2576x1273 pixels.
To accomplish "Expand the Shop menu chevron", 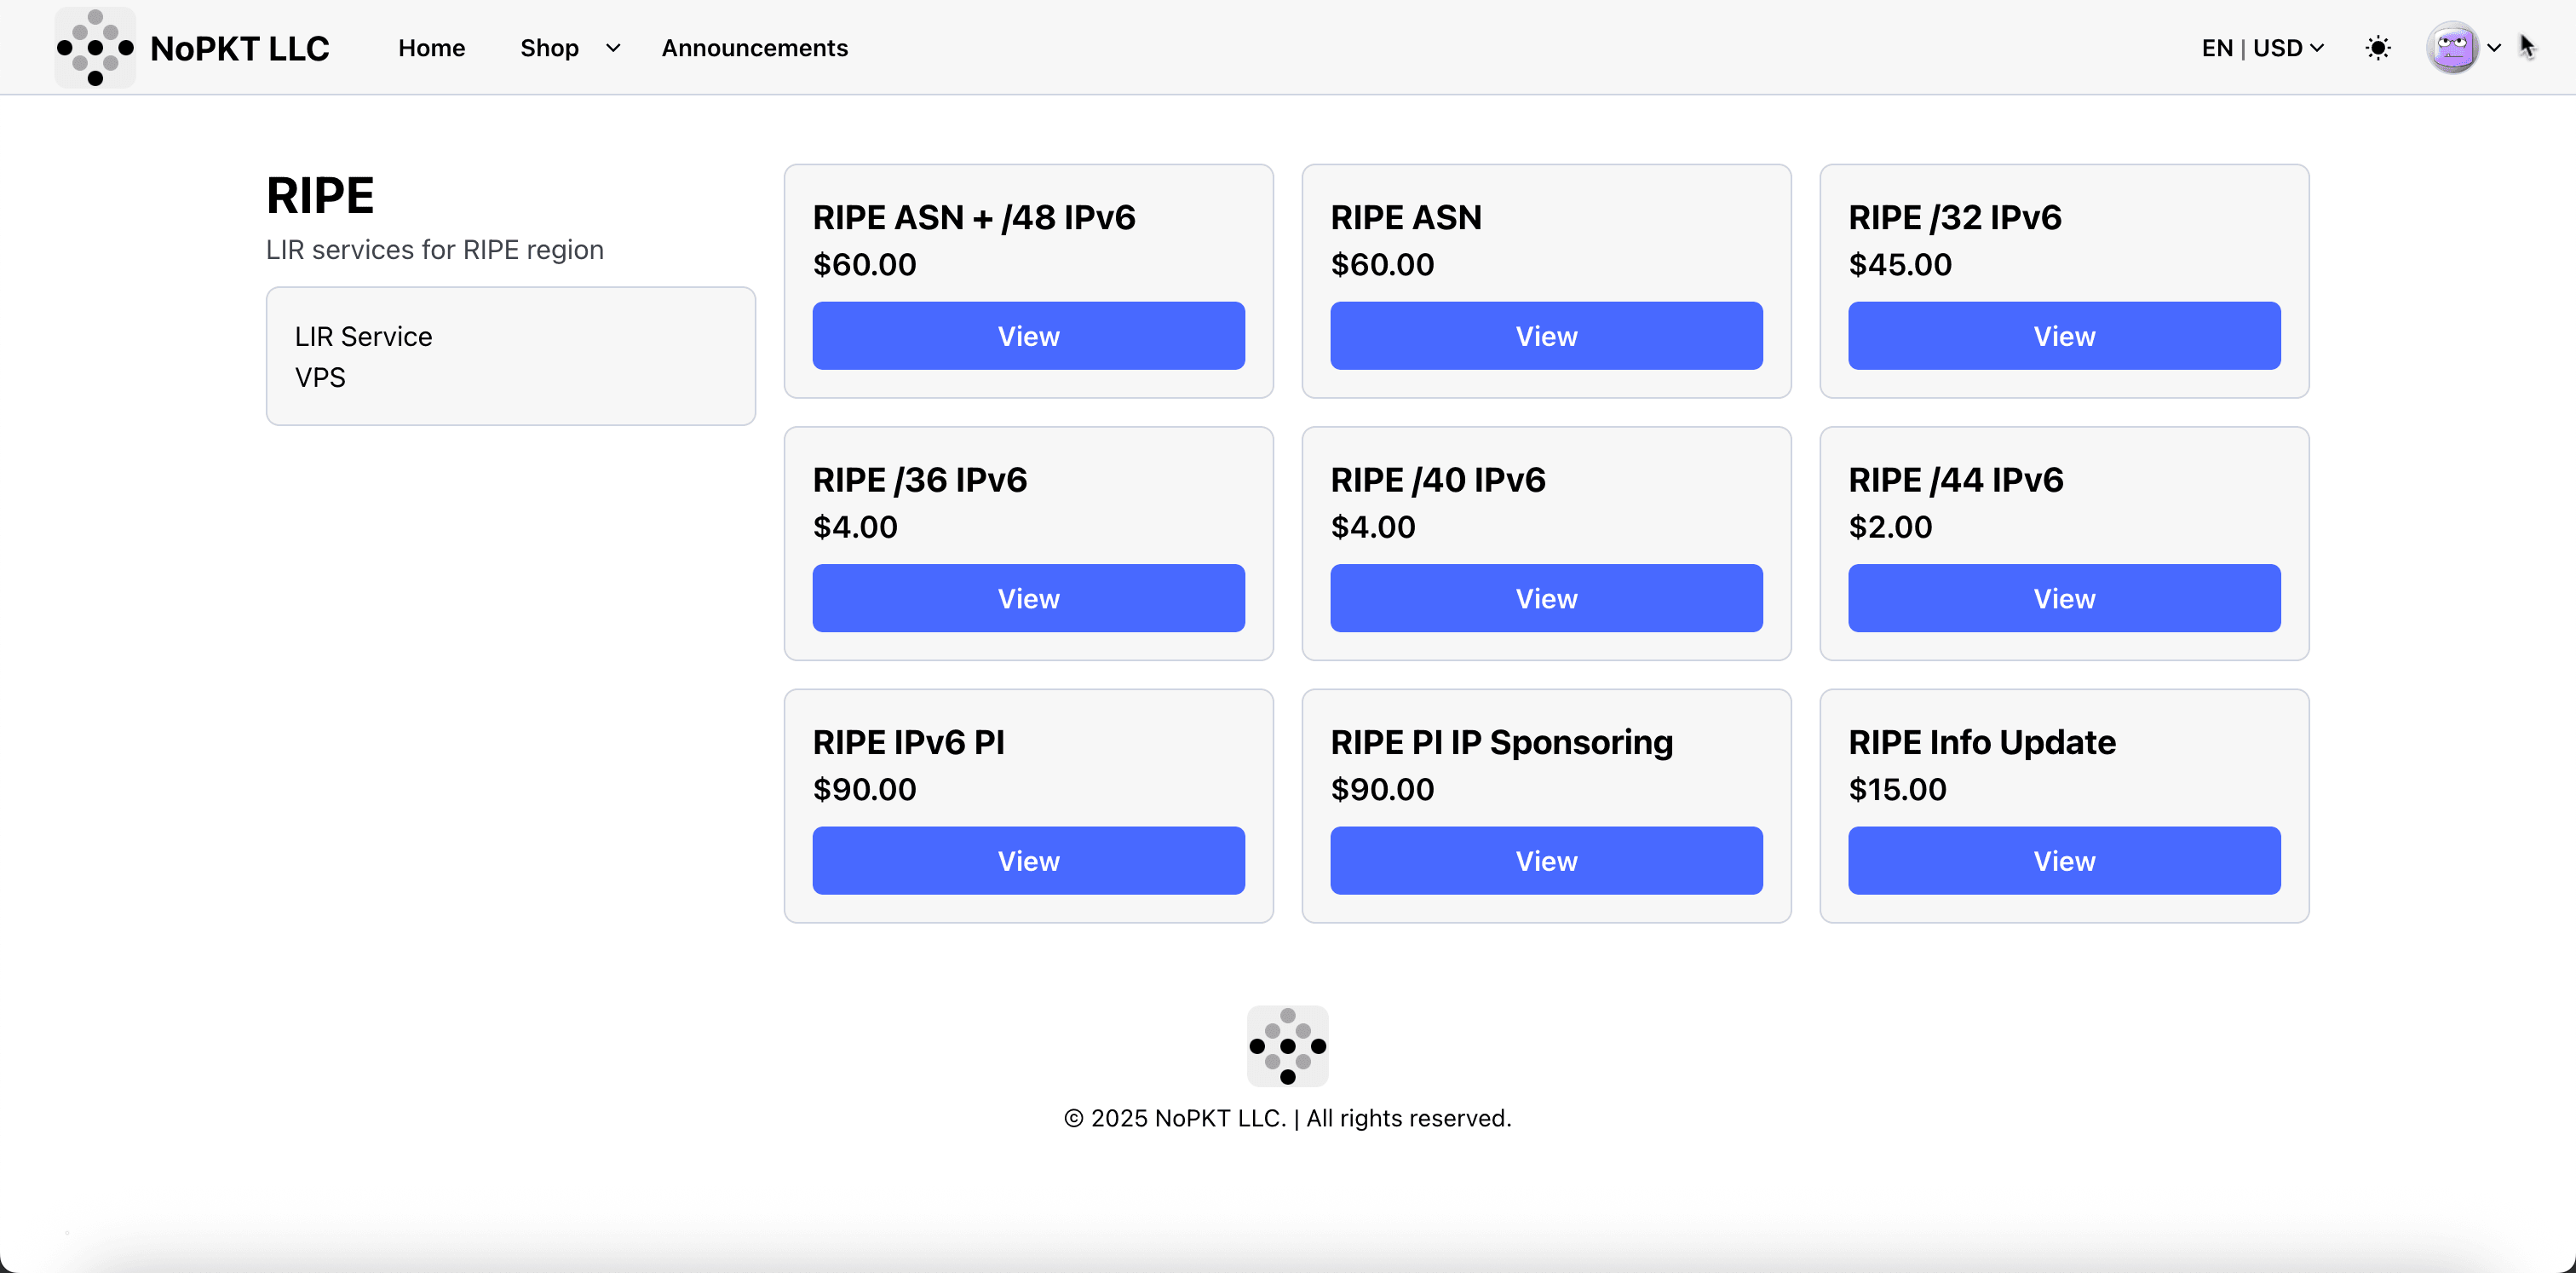I will [x=613, y=48].
